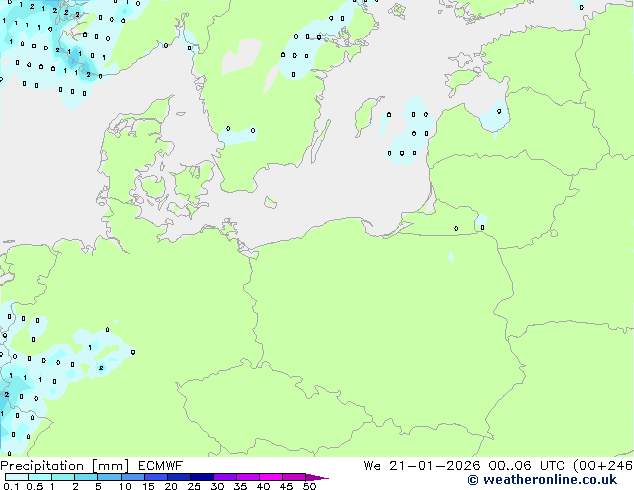Screen dimensions: 634x490
Task: Choose the 20 to 25 mm legend color
Action: point(178,477)
